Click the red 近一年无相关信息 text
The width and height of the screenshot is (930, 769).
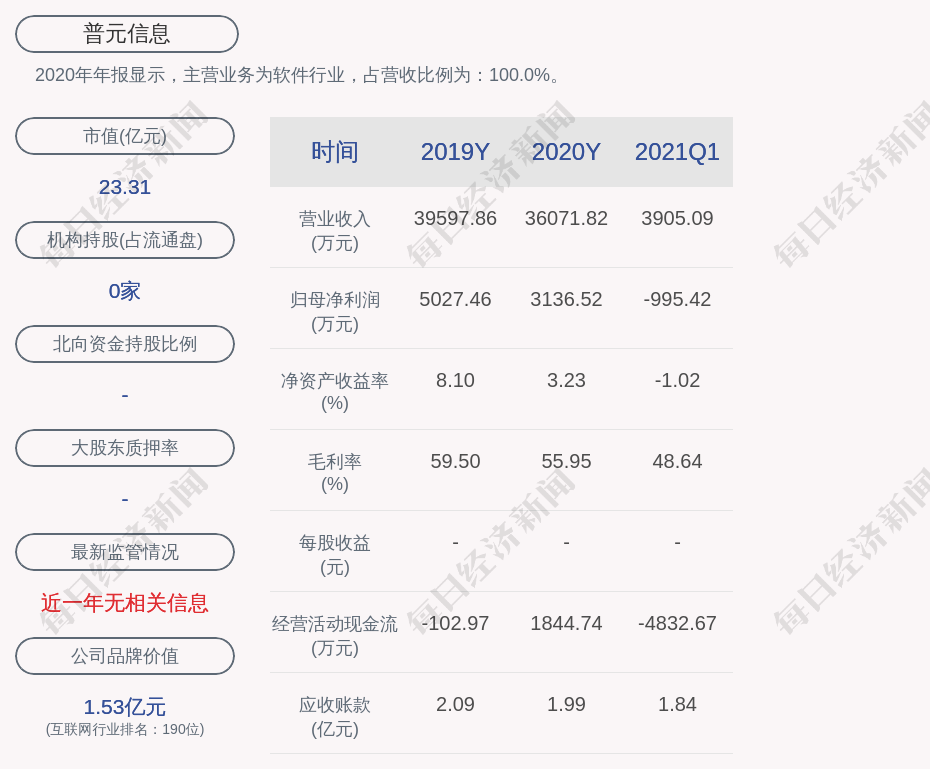coord(124,605)
